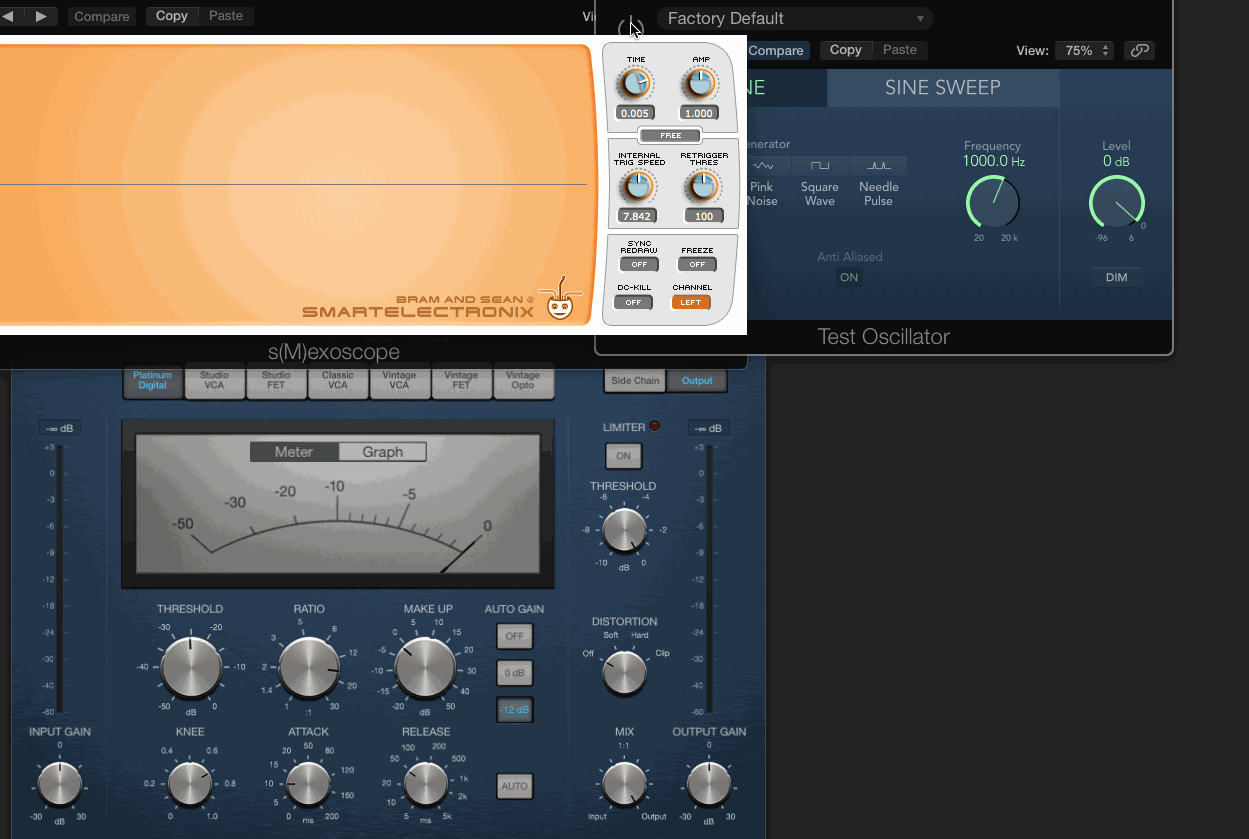Click the Make Up gain knob

click(x=426, y=667)
